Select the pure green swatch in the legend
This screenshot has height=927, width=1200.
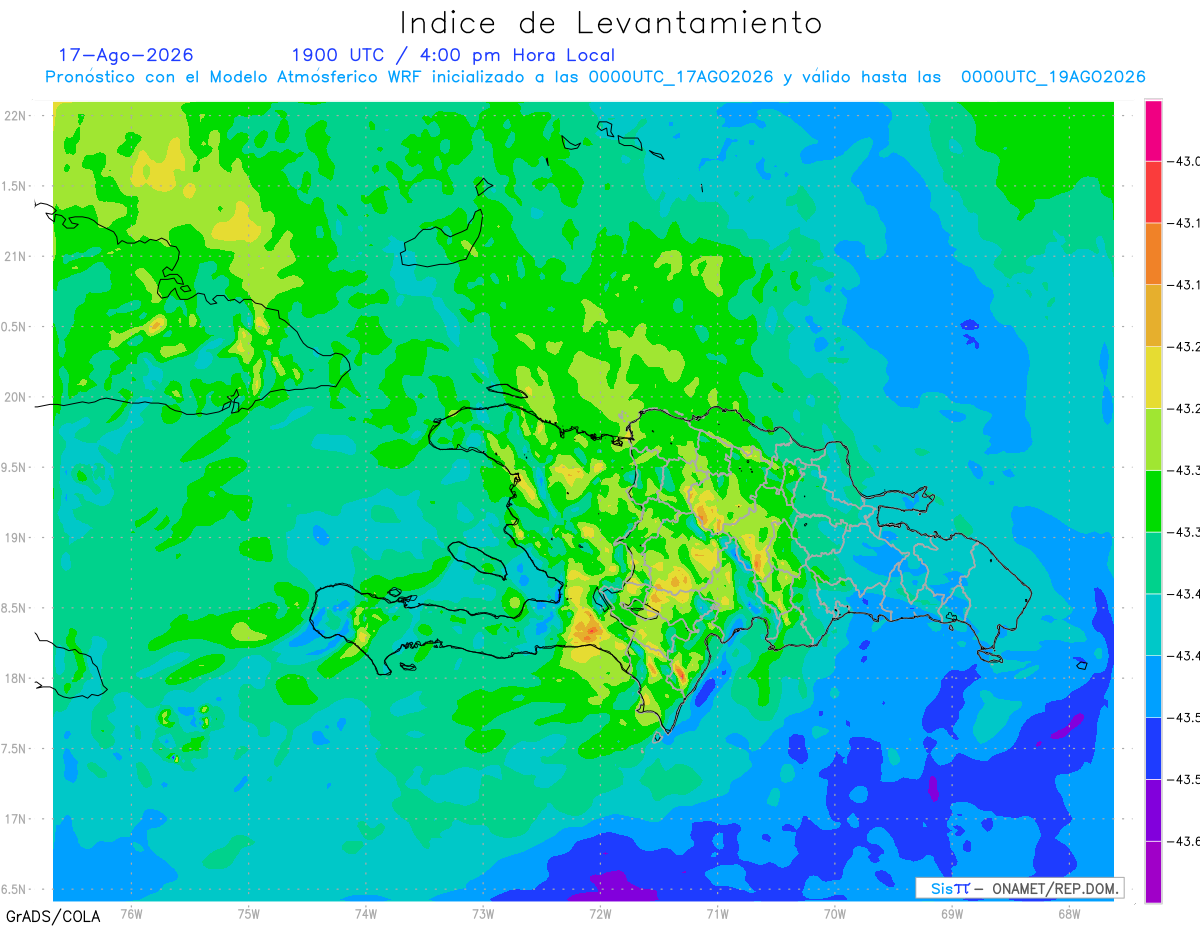pyautogui.click(x=1153, y=500)
